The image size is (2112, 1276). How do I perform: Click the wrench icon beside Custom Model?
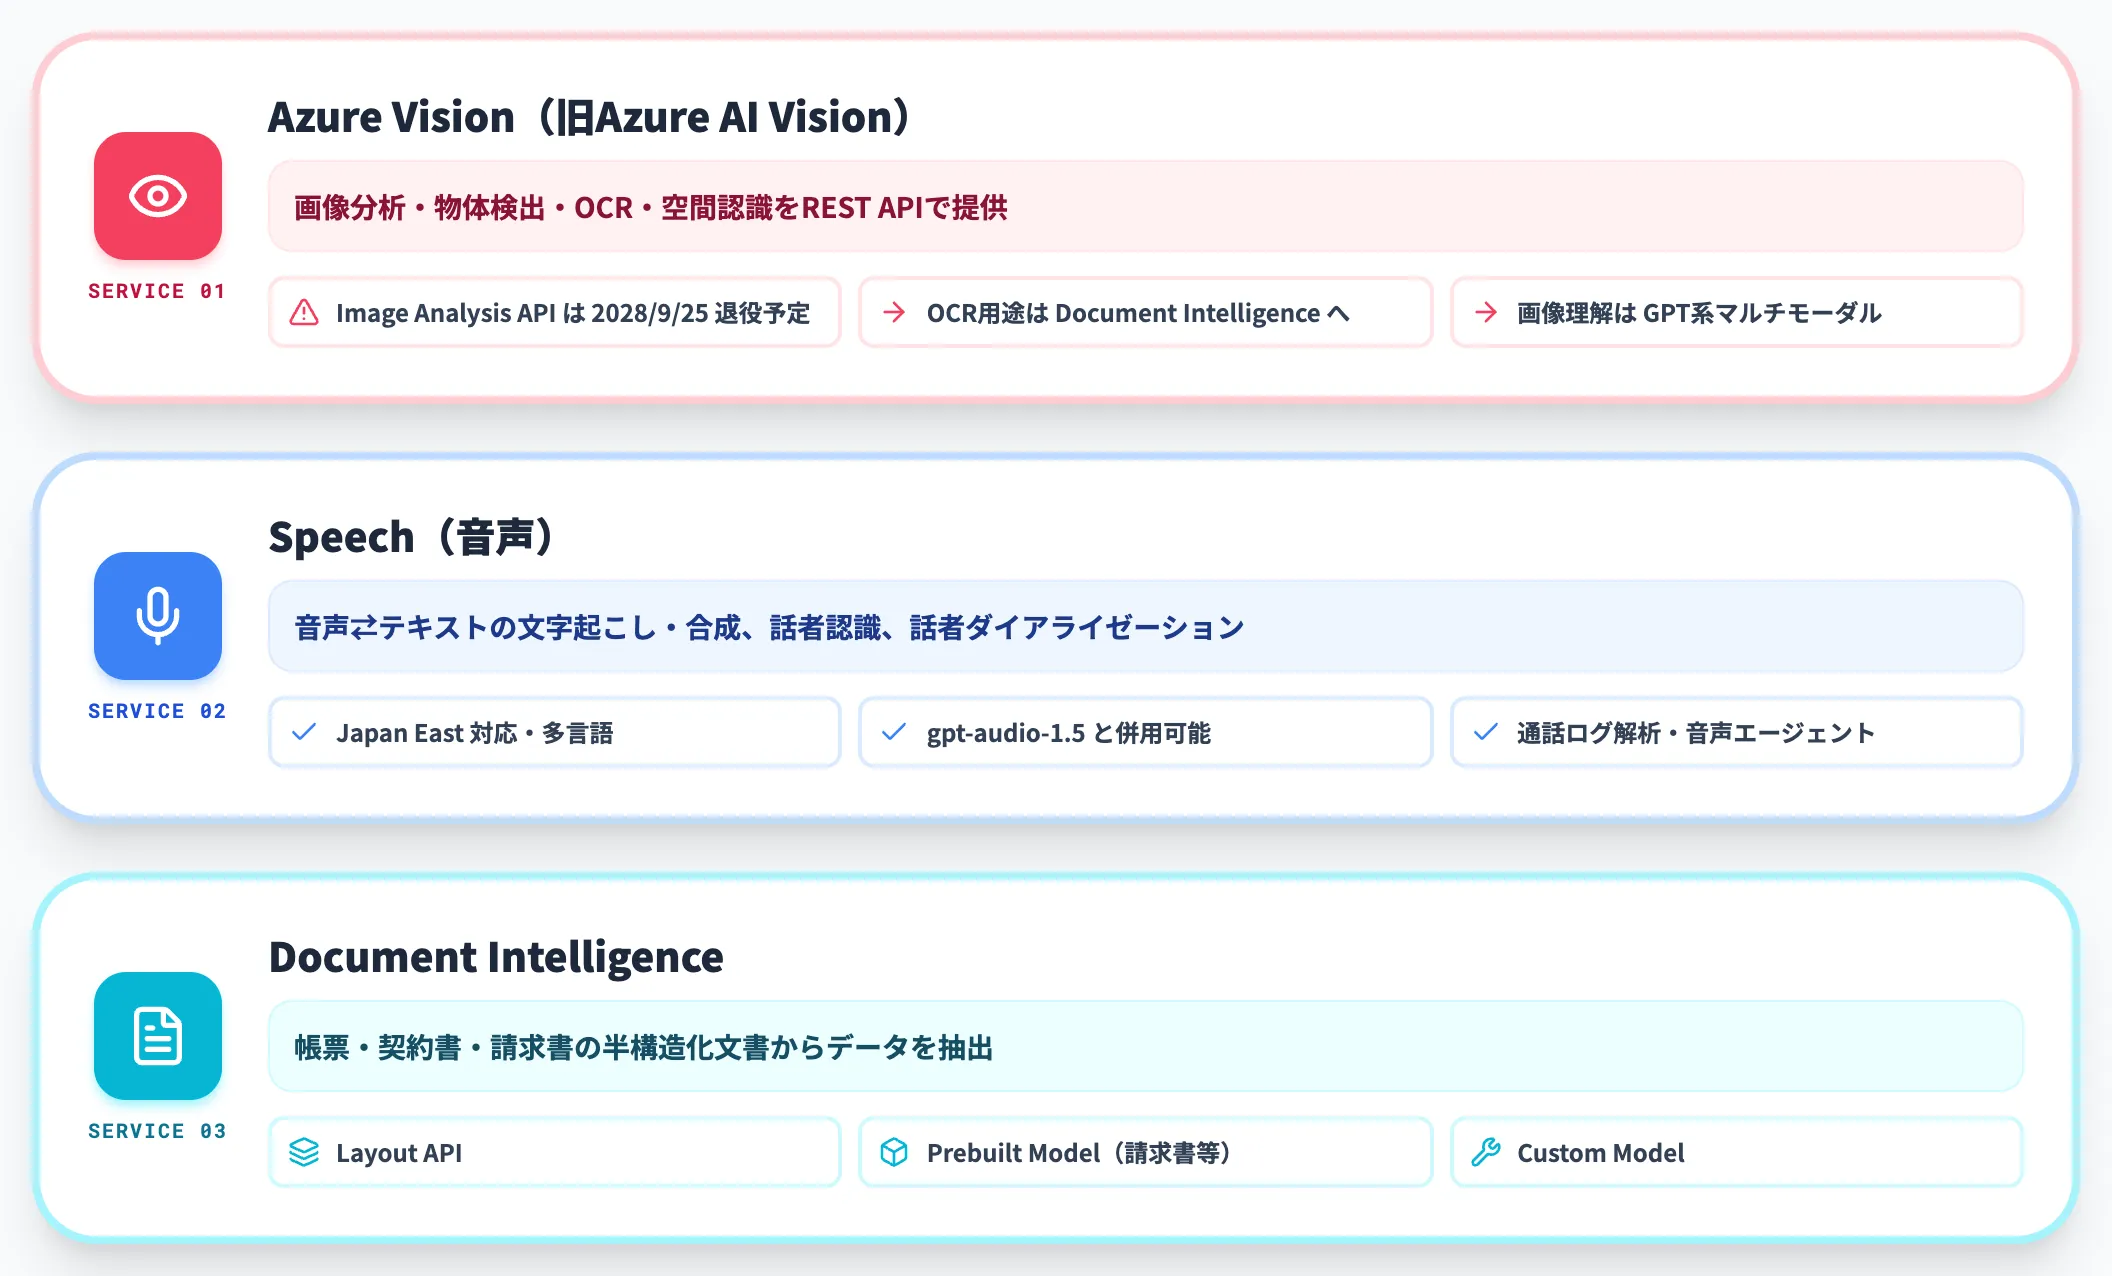coord(1486,1153)
